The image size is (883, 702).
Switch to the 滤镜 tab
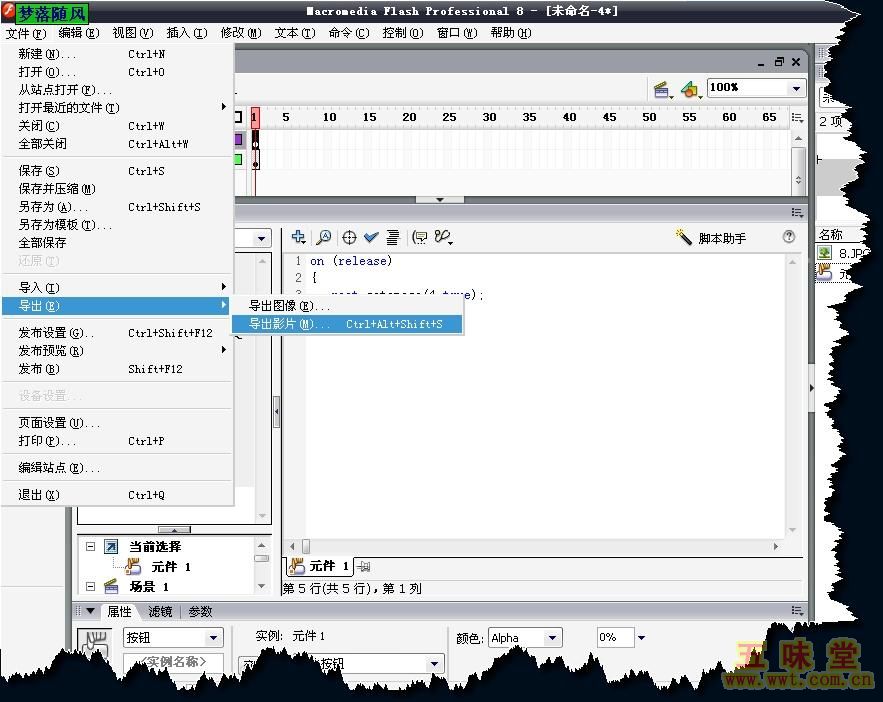(160, 612)
